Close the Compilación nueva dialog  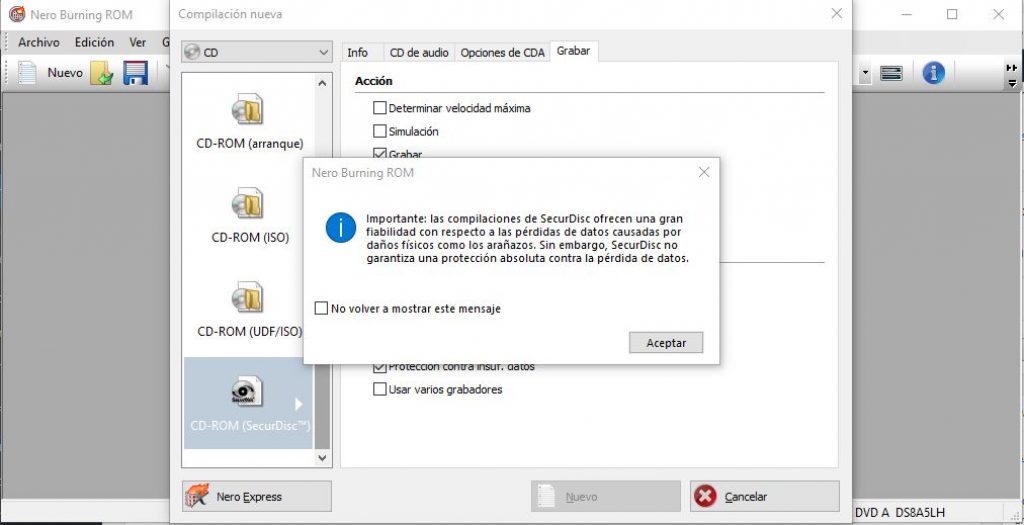(837, 13)
